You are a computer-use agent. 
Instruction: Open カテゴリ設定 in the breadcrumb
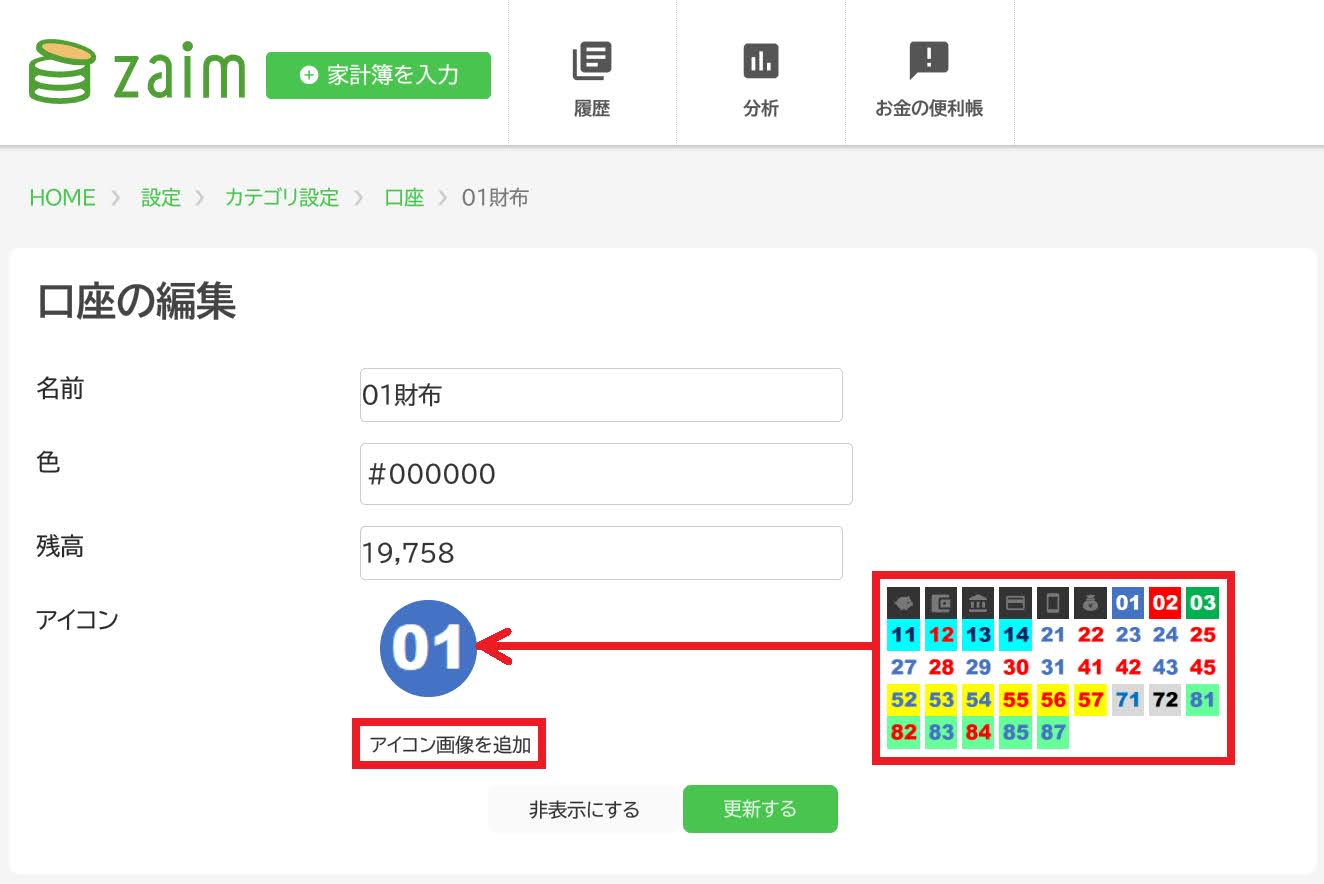[282, 197]
